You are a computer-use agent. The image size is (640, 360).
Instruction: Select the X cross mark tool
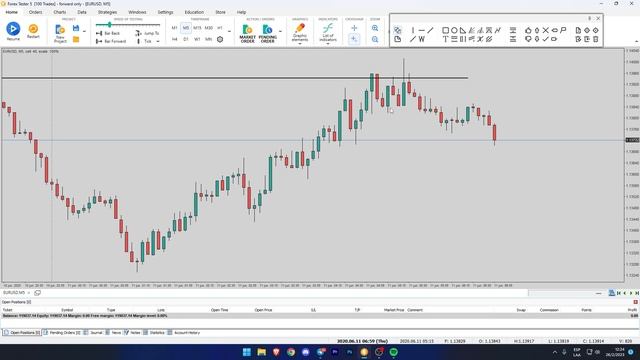click(x=545, y=30)
